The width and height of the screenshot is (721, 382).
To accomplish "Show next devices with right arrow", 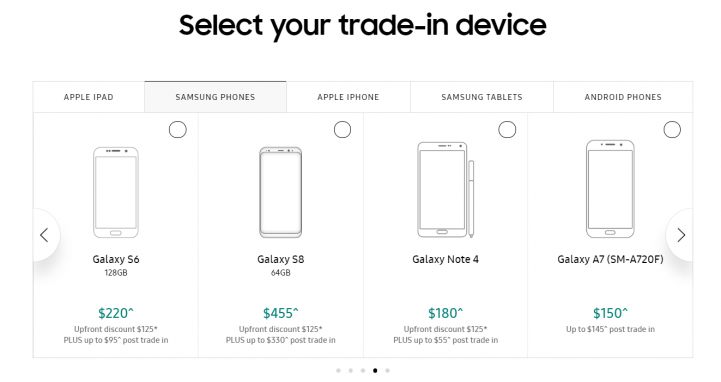I will click(681, 235).
